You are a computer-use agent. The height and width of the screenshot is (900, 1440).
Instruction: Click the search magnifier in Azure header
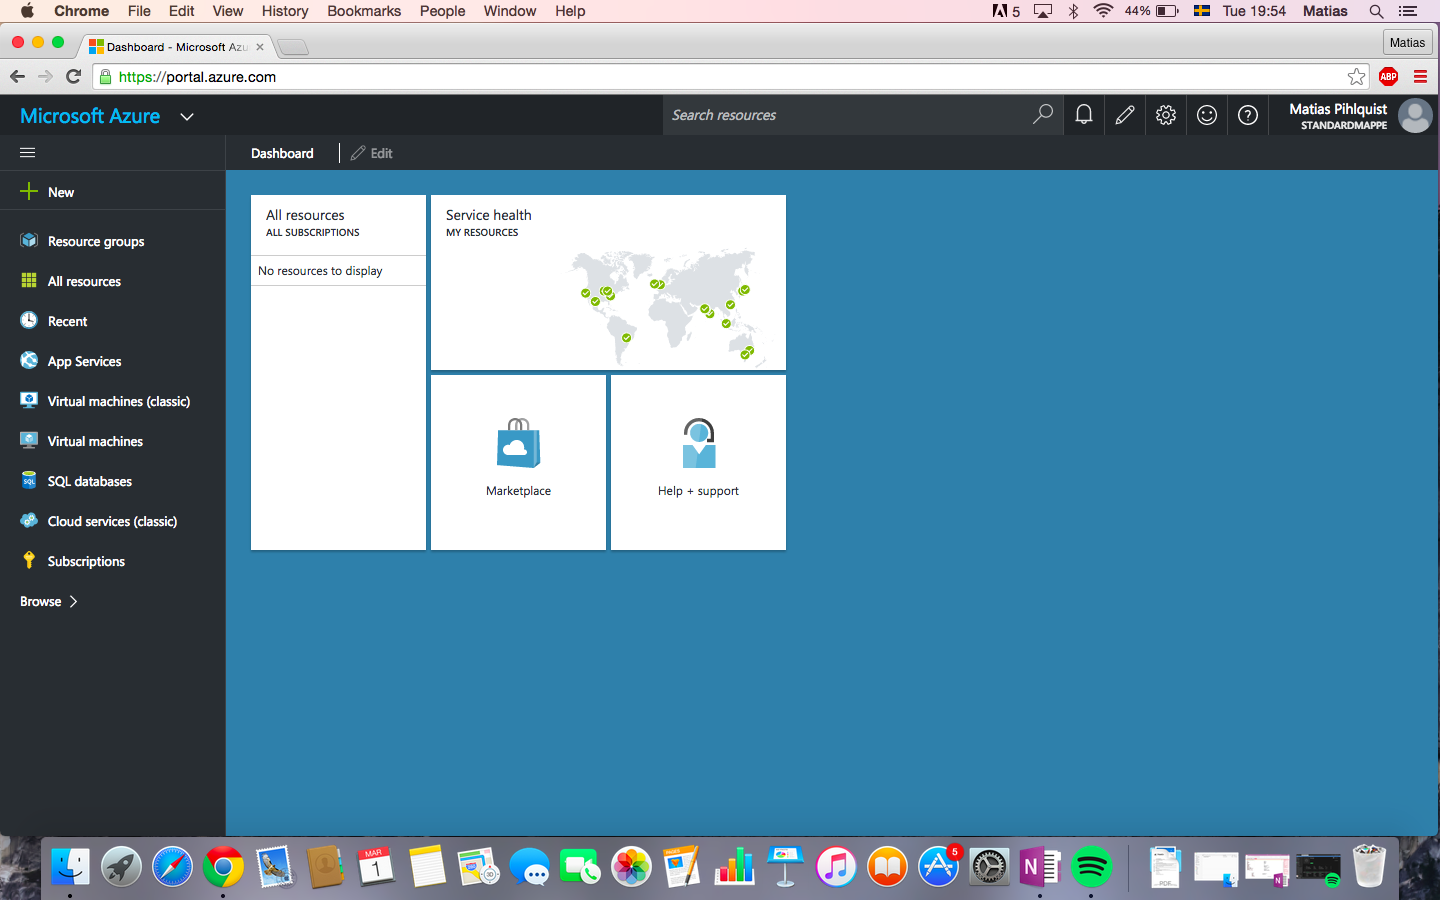pos(1042,115)
